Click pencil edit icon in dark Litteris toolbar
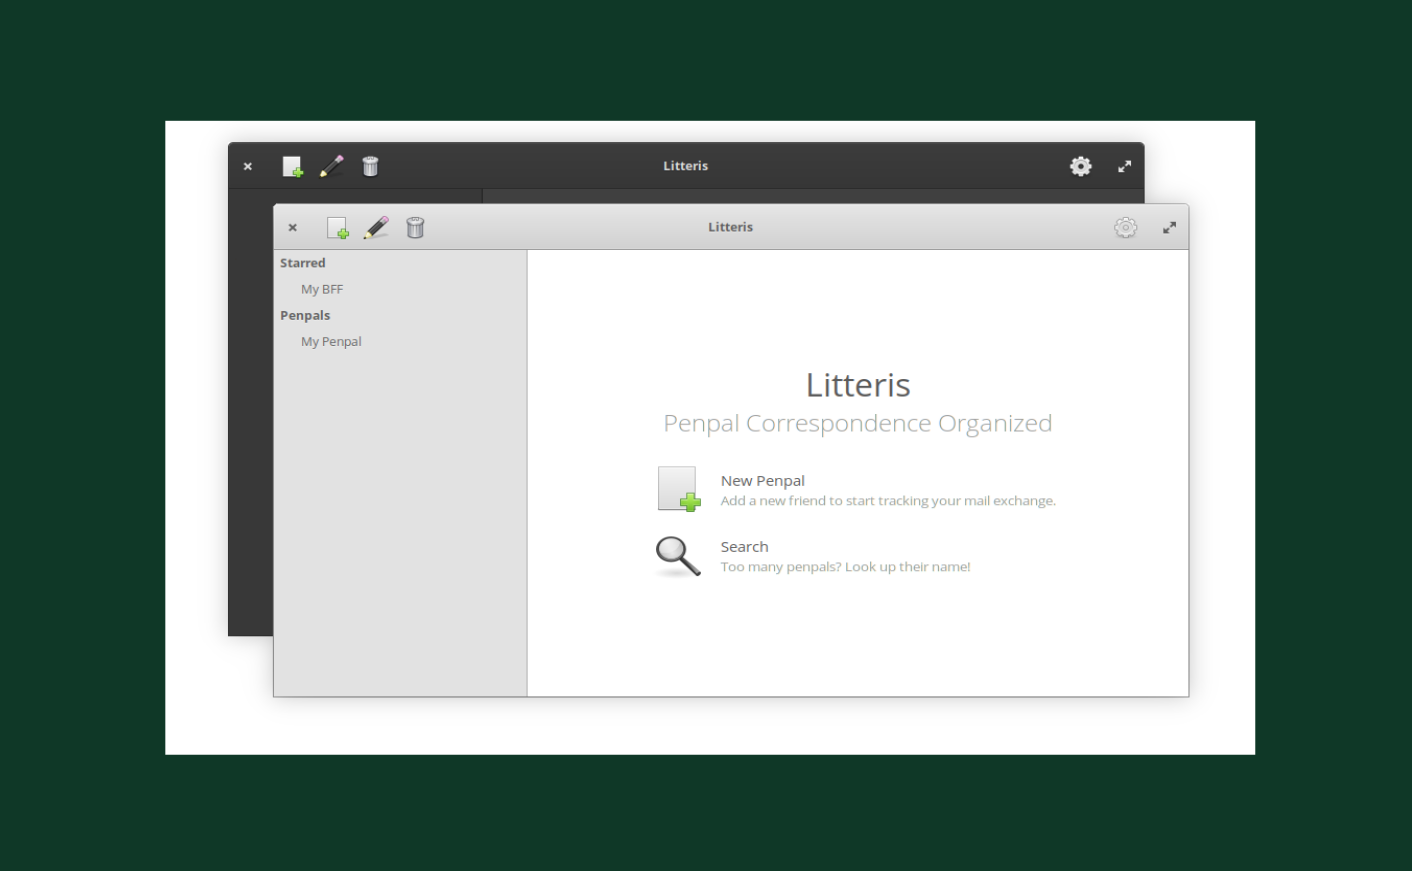 [332, 167]
